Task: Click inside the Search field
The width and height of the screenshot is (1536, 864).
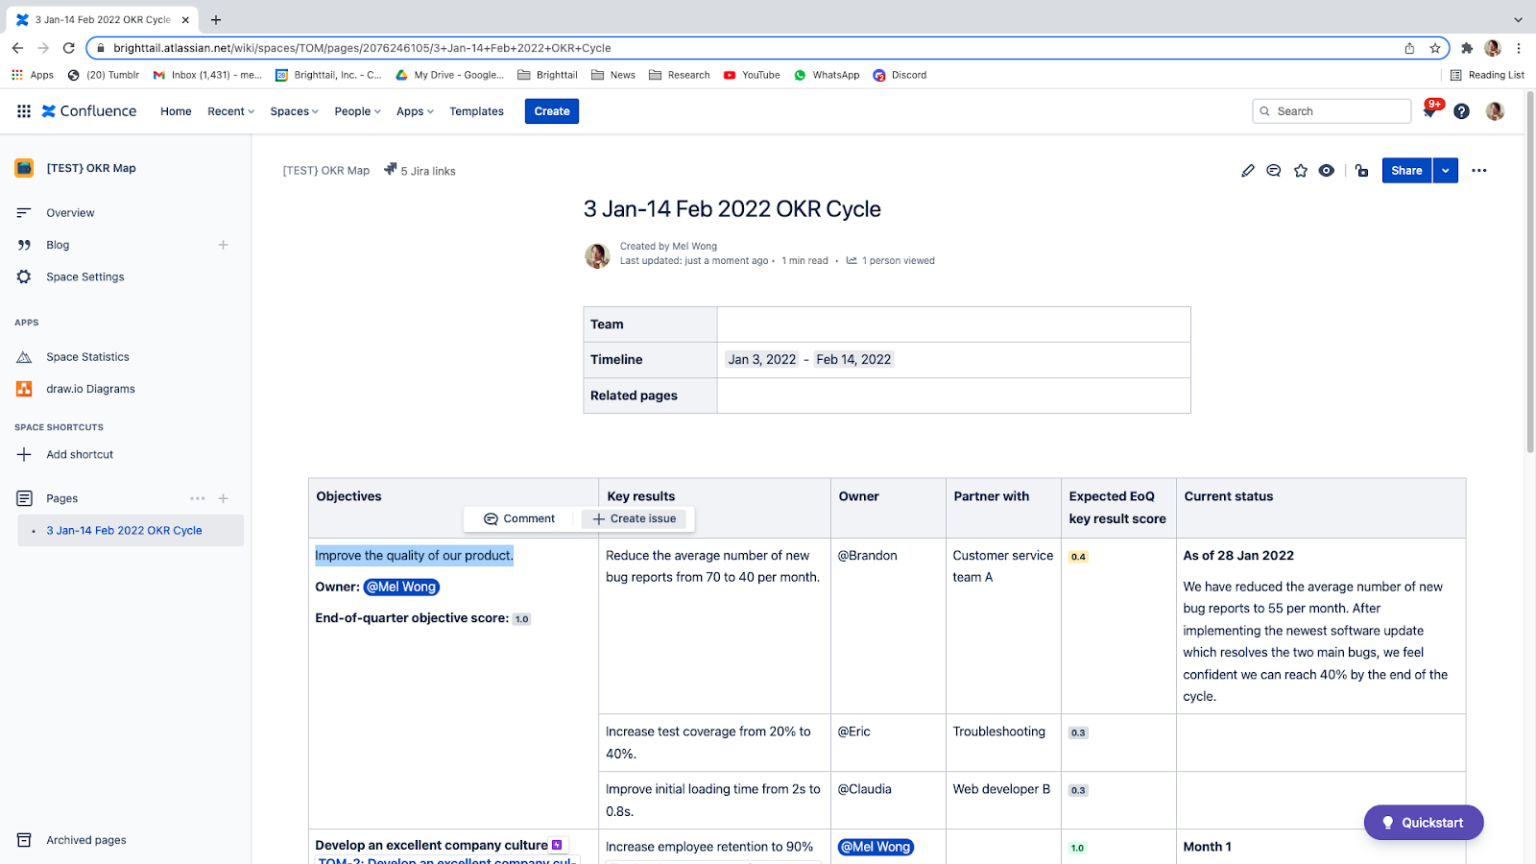Action: (x=1331, y=111)
